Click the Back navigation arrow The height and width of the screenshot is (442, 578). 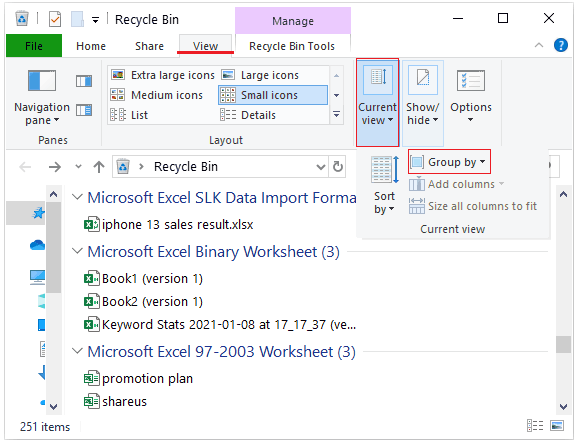point(25,167)
